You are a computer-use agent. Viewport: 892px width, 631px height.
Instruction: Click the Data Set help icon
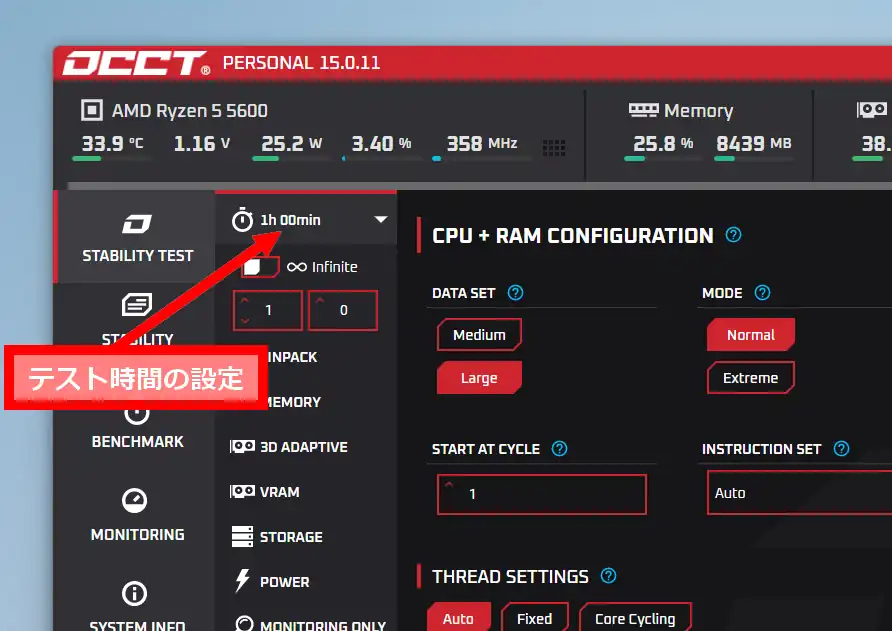point(516,293)
